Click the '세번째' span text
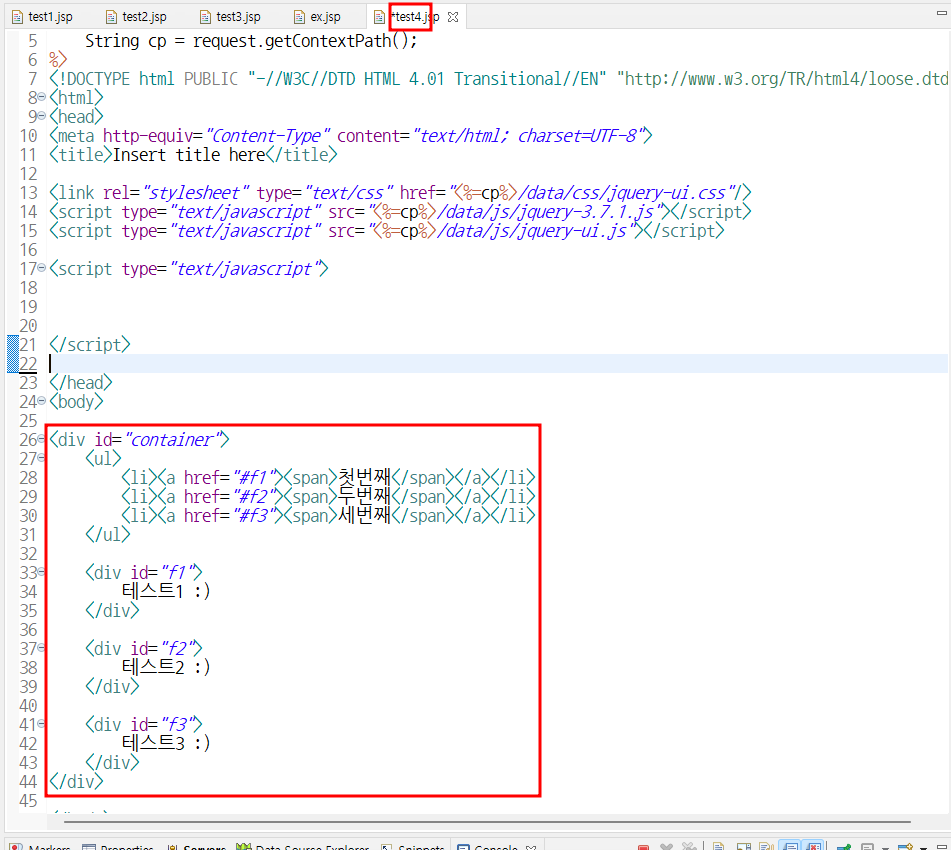The height and width of the screenshot is (850, 951). click(364, 515)
